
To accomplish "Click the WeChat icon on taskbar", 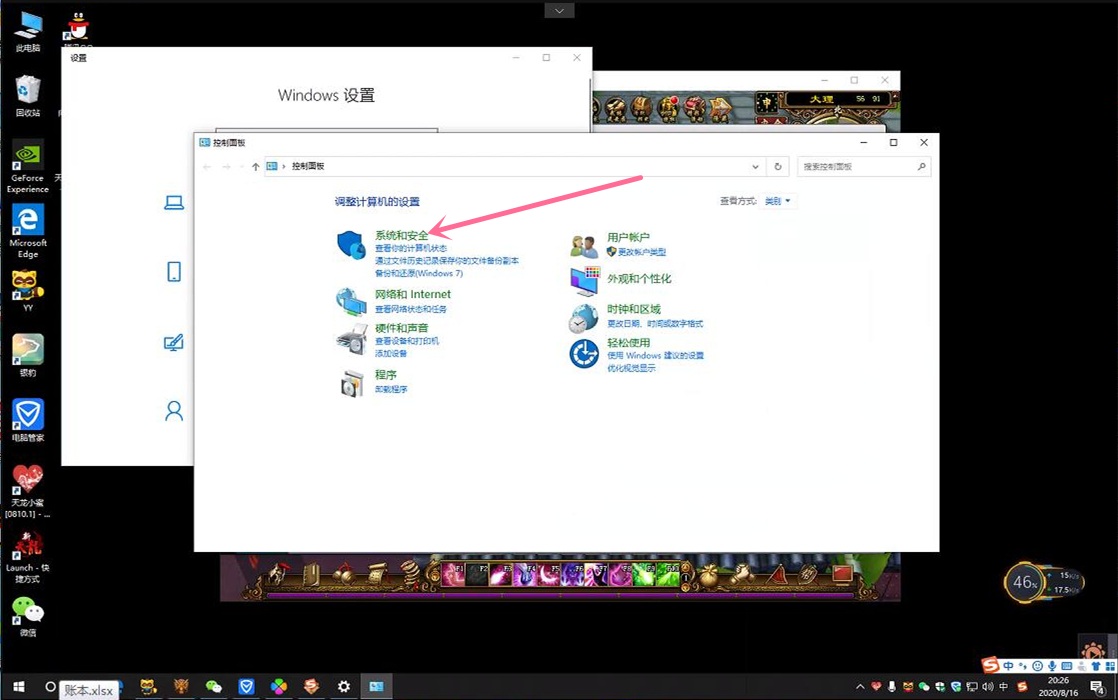I will (213, 686).
